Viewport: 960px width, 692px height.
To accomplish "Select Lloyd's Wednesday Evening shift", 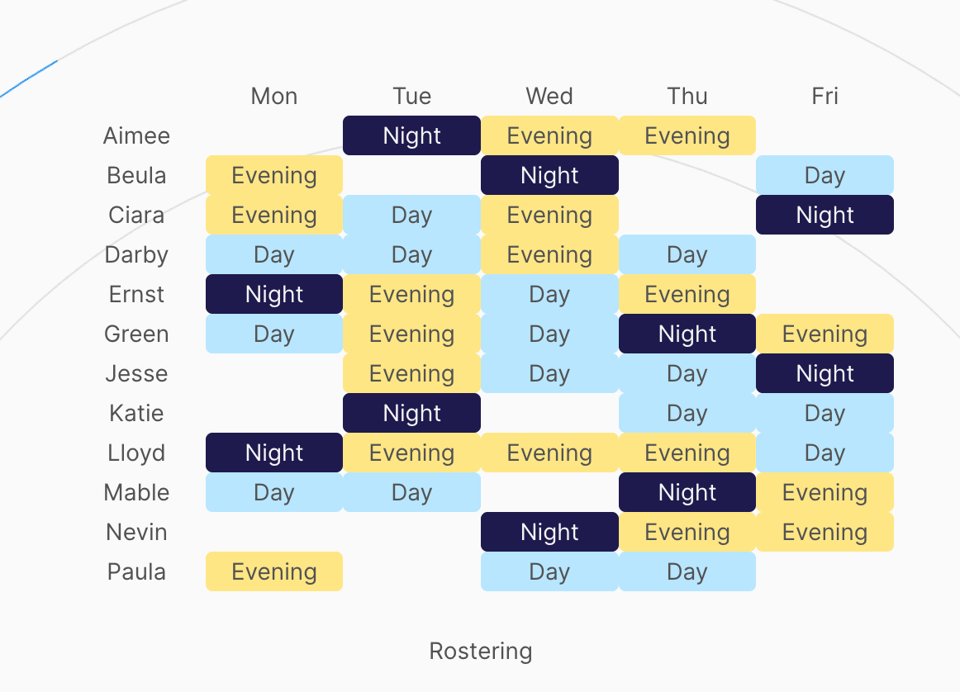I will [549, 453].
